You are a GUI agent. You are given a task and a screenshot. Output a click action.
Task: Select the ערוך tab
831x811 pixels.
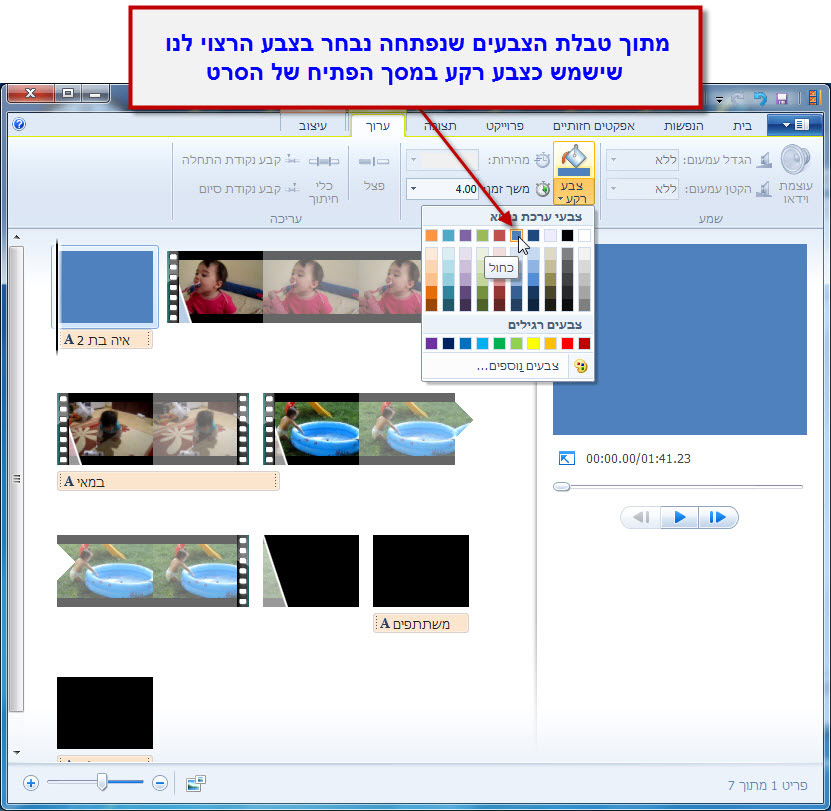tap(378, 126)
